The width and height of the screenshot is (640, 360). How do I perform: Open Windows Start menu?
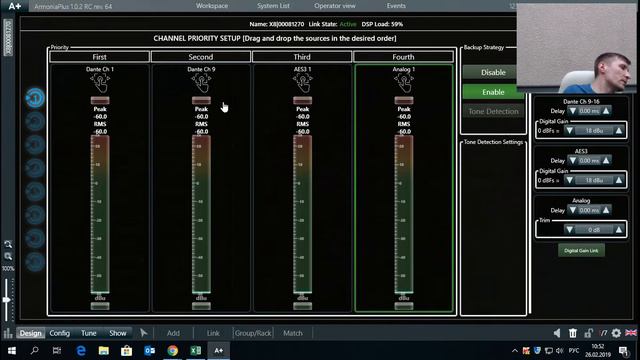12,351
